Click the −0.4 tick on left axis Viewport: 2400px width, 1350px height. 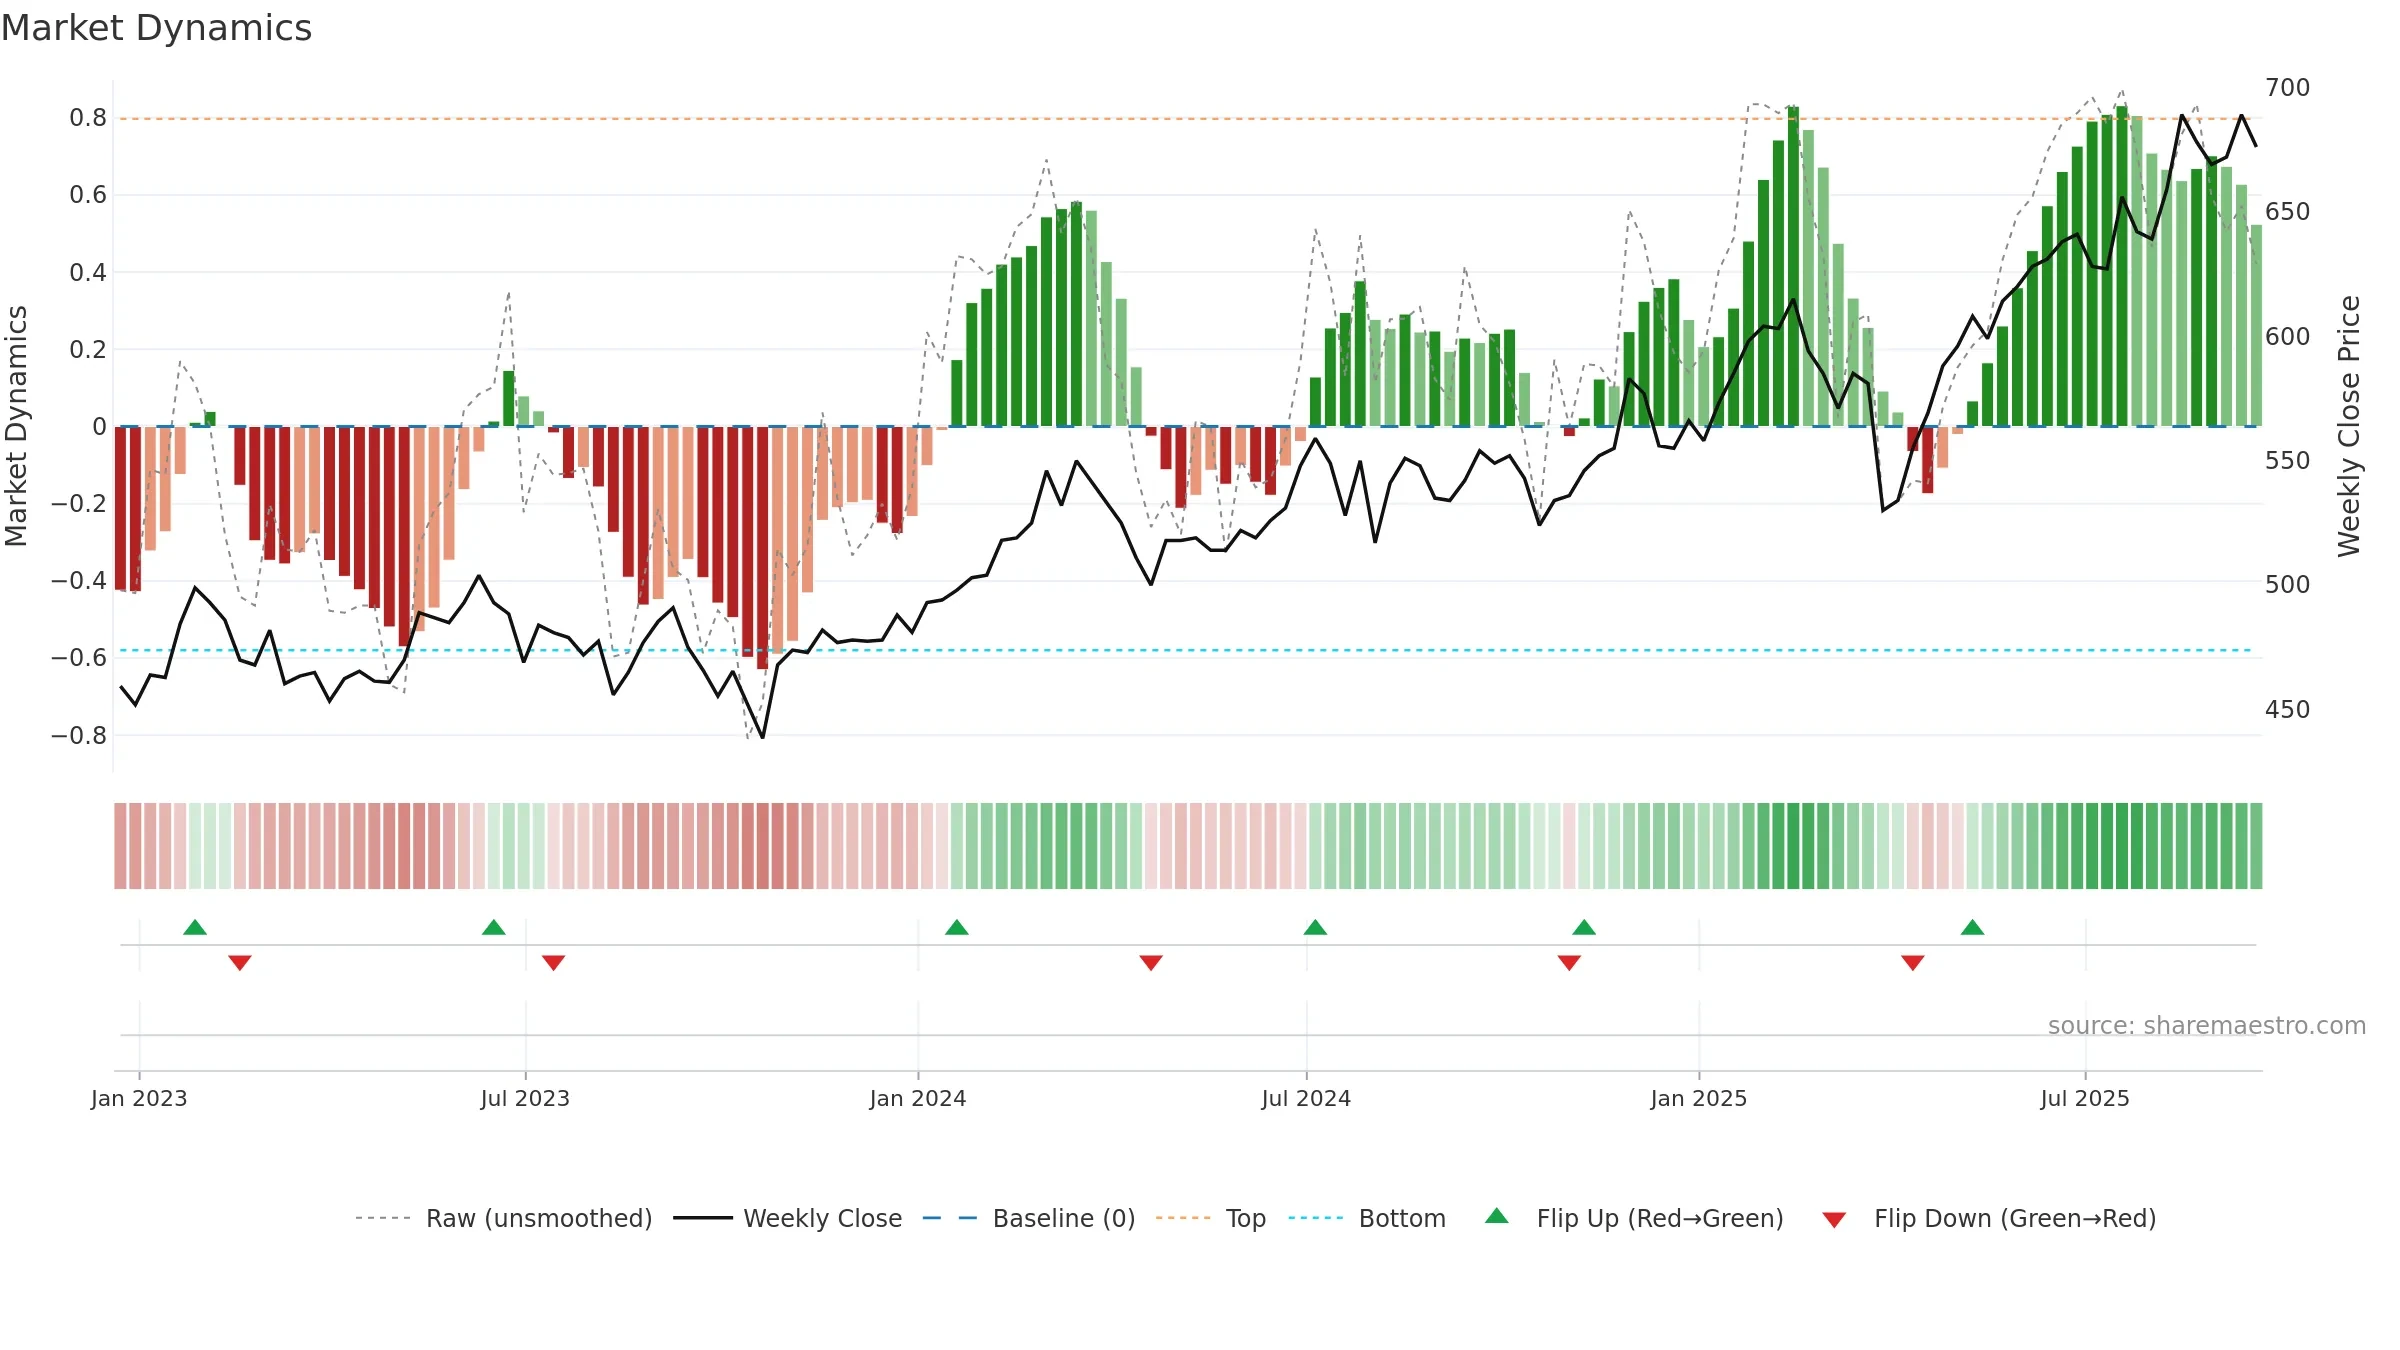[x=79, y=580]
